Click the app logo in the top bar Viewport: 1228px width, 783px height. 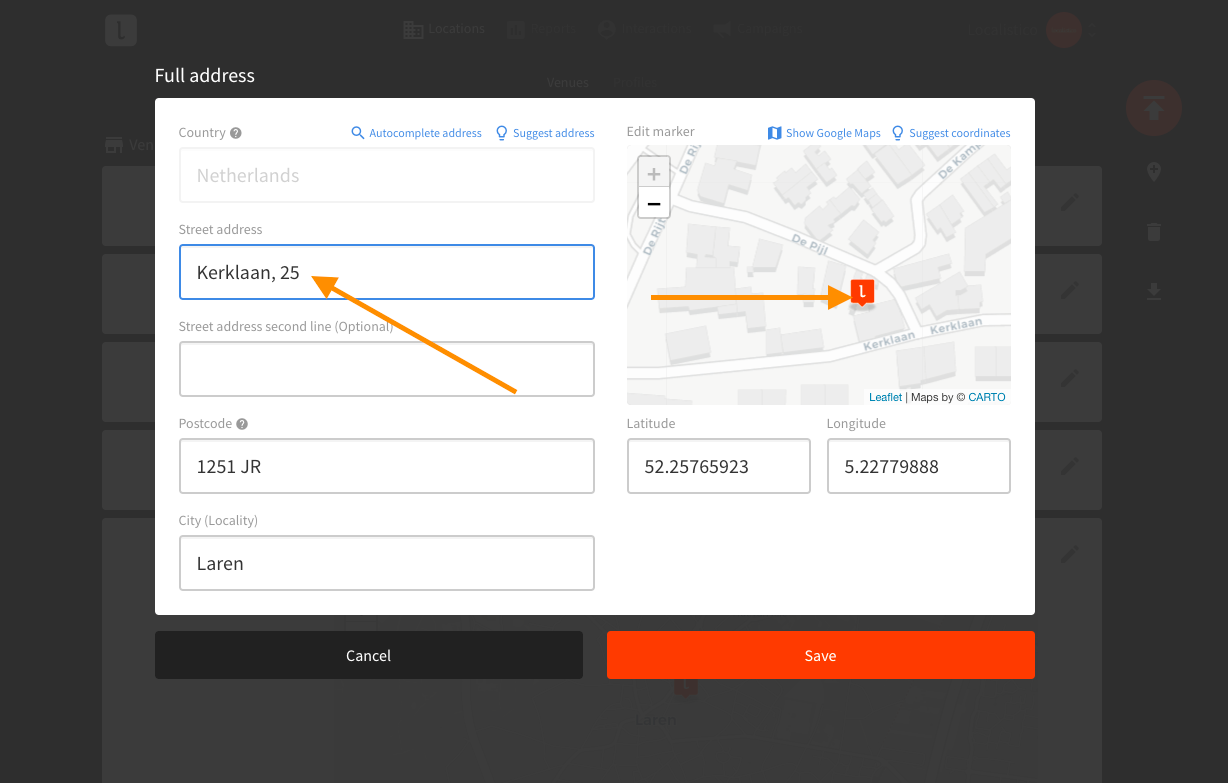click(x=121, y=30)
